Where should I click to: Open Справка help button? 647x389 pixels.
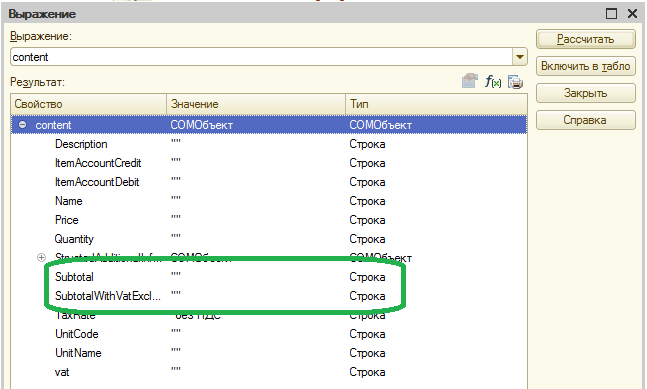tap(586, 120)
